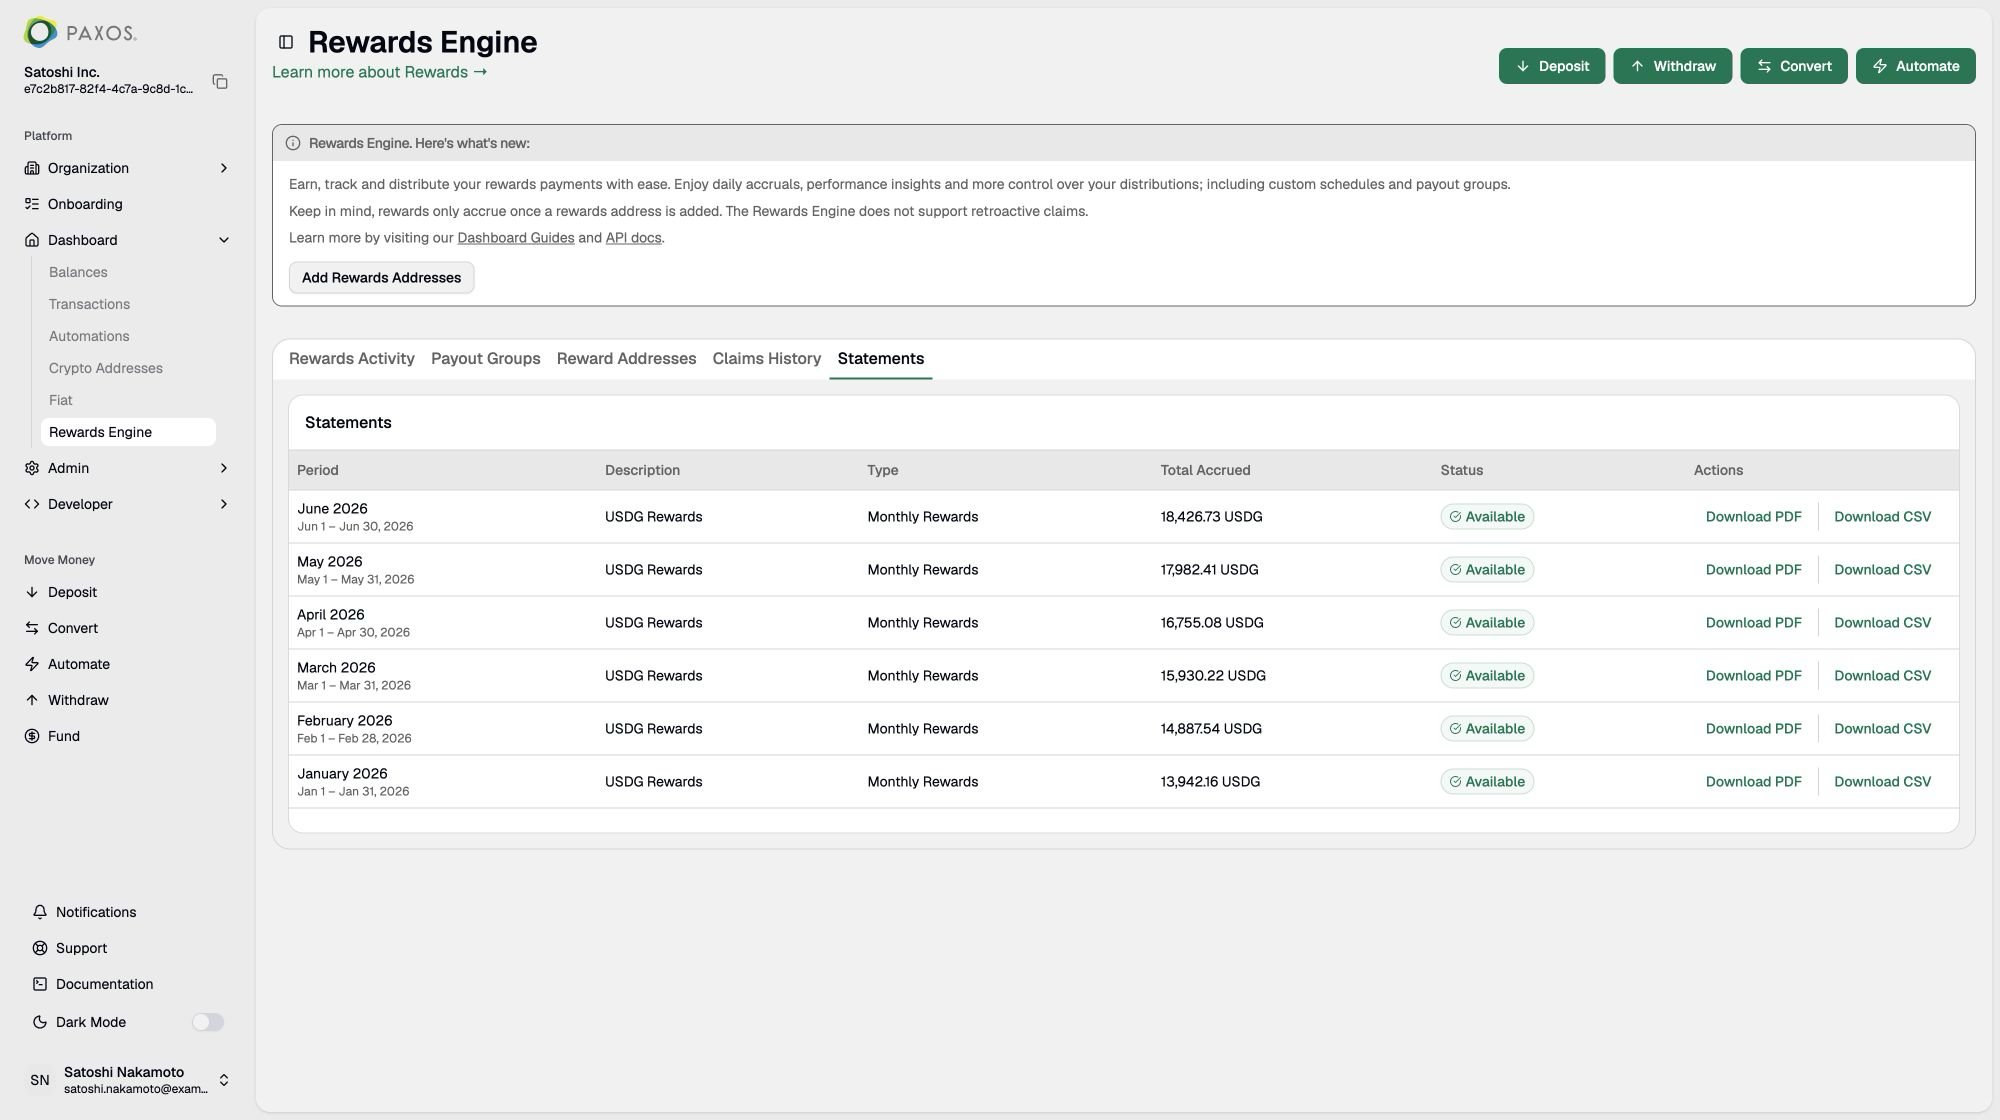Open Fiat in the sidebar
The height and width of the screenshot is (1120, 2000).
pos(61,400)
